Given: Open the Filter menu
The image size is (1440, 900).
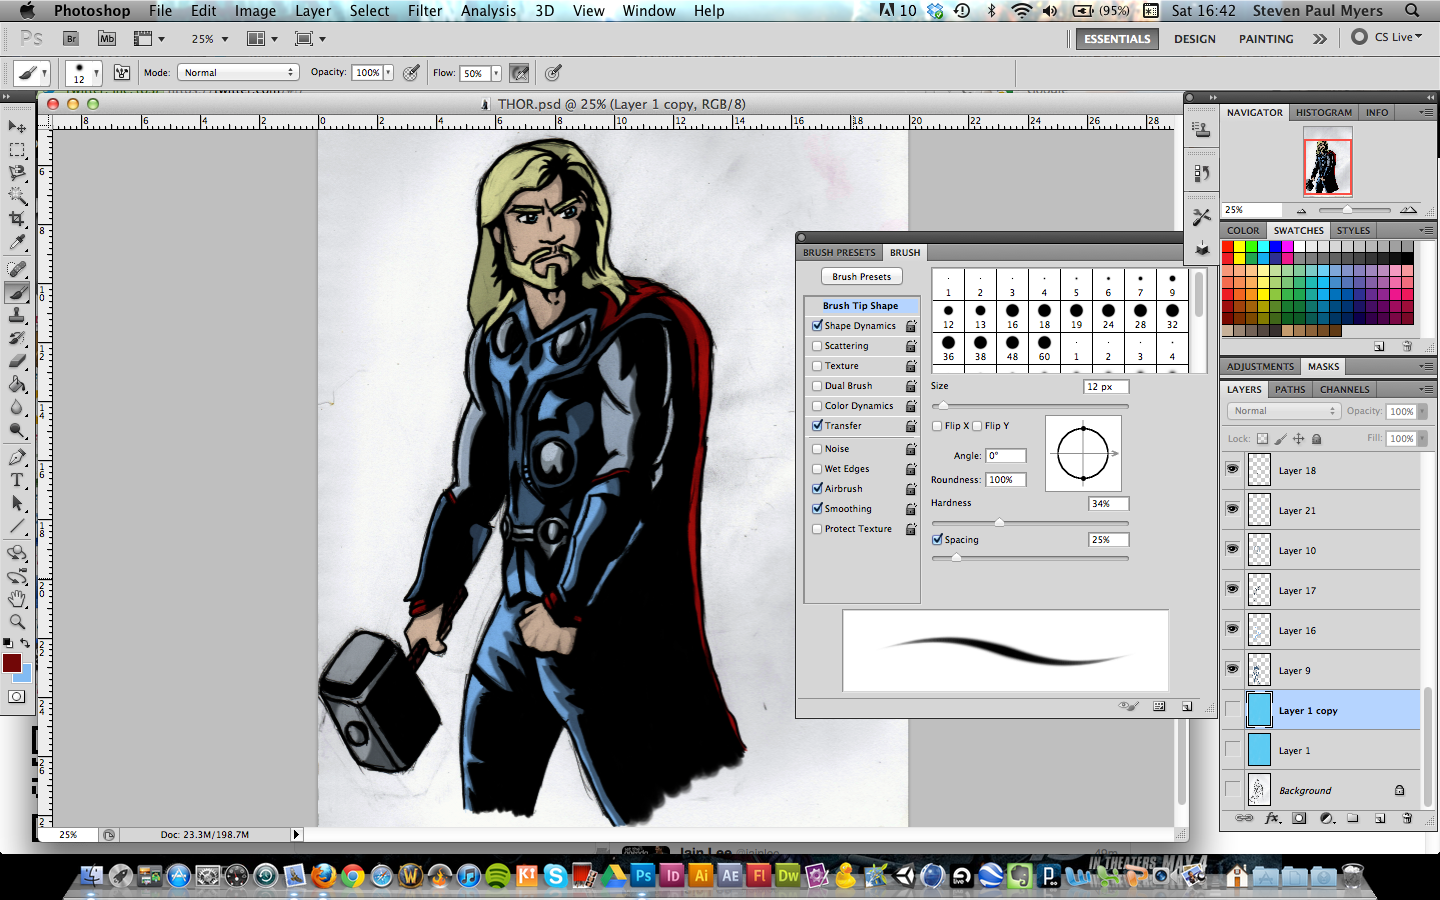Looking at the screenshot, I should 425,11.
